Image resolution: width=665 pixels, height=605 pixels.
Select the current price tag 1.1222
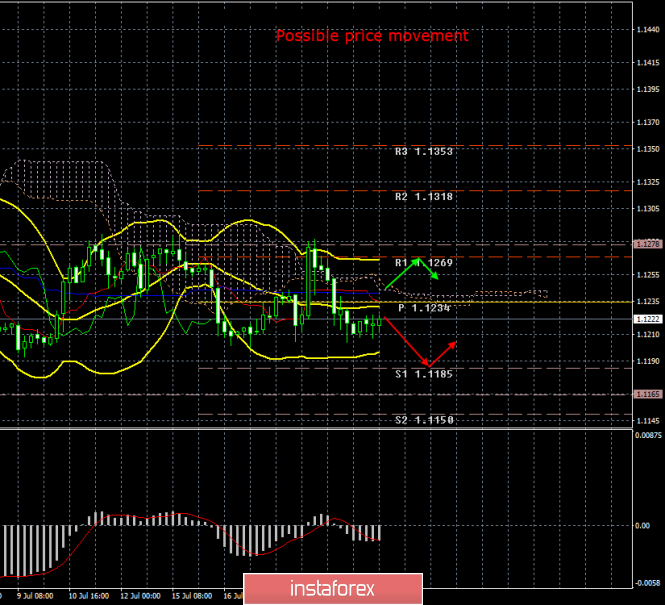(647, 319)
